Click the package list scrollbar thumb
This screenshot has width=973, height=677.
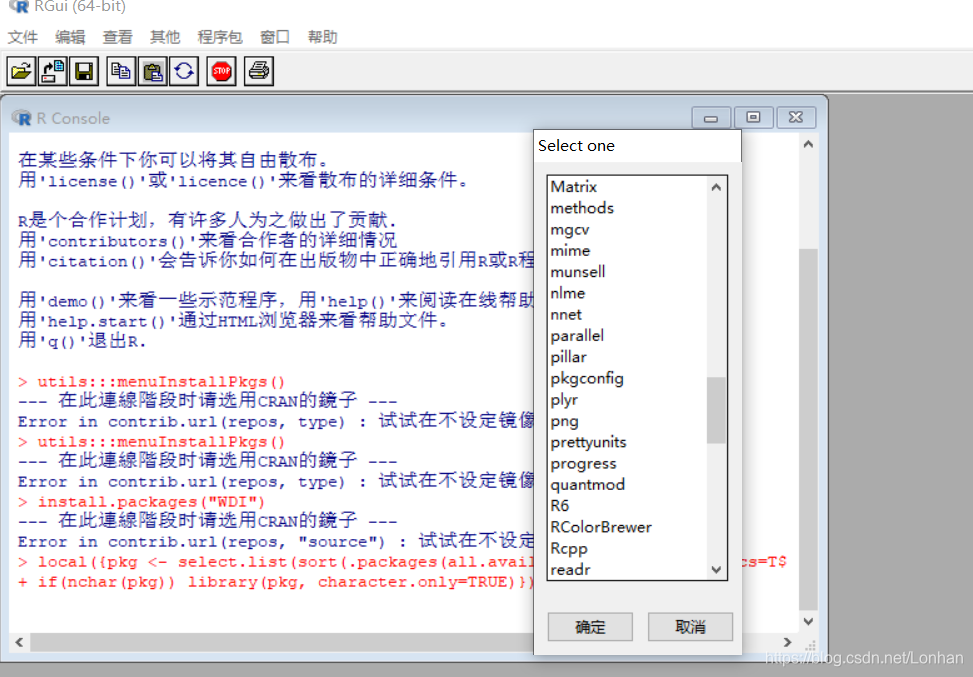(x=716, y=410)
